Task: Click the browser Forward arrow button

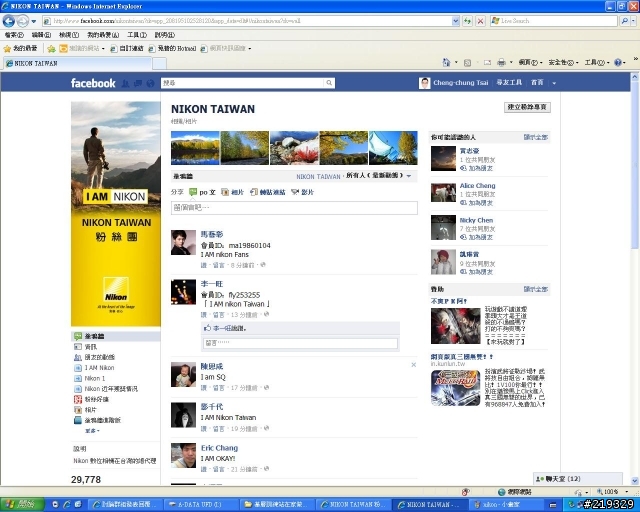Action: pos(22,21)
